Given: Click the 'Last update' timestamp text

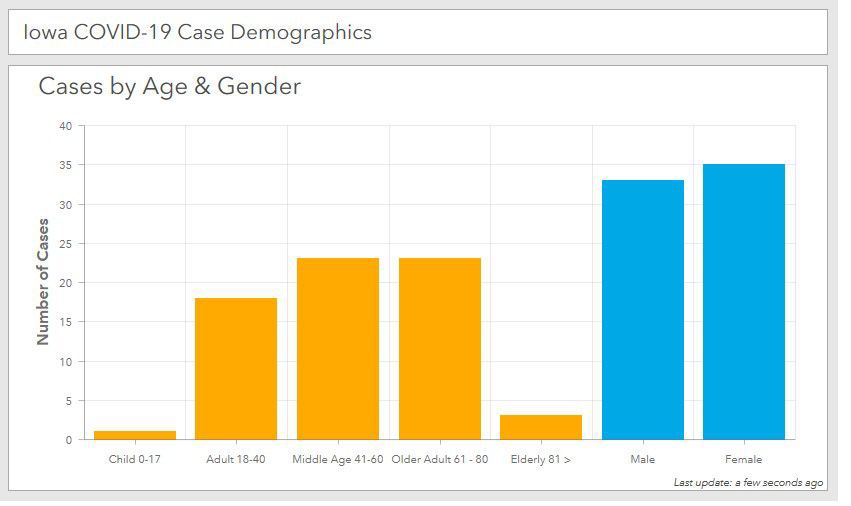Looking at the screenshot, I should 748,483.
